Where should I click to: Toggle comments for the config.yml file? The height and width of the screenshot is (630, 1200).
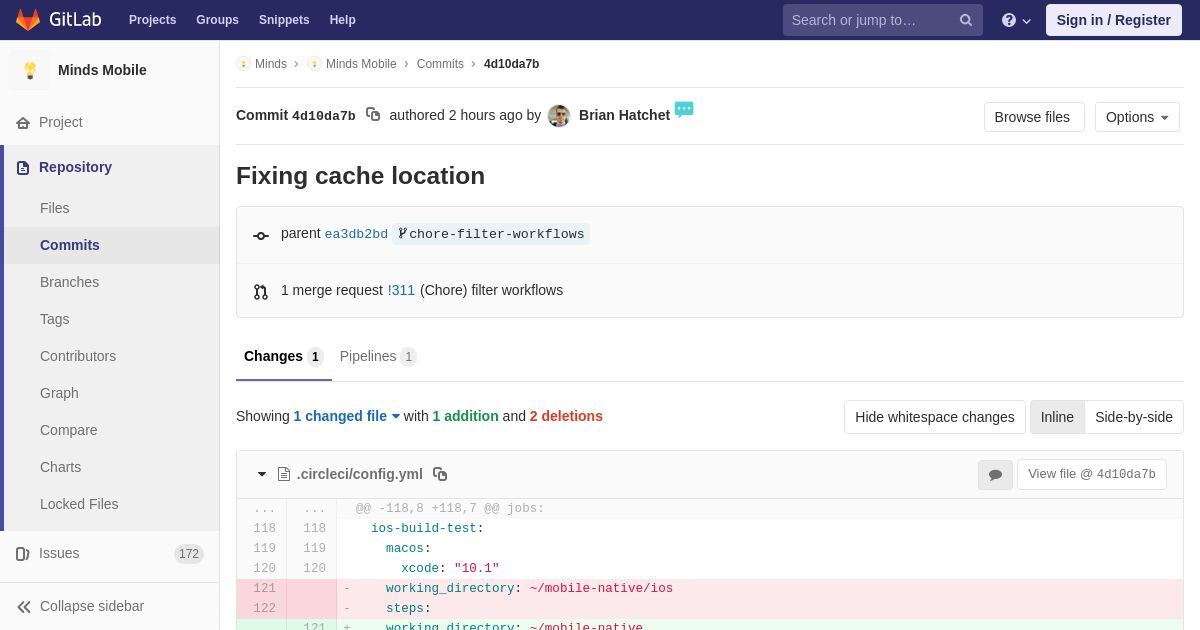pyautogui.click(x=995, y=475)
